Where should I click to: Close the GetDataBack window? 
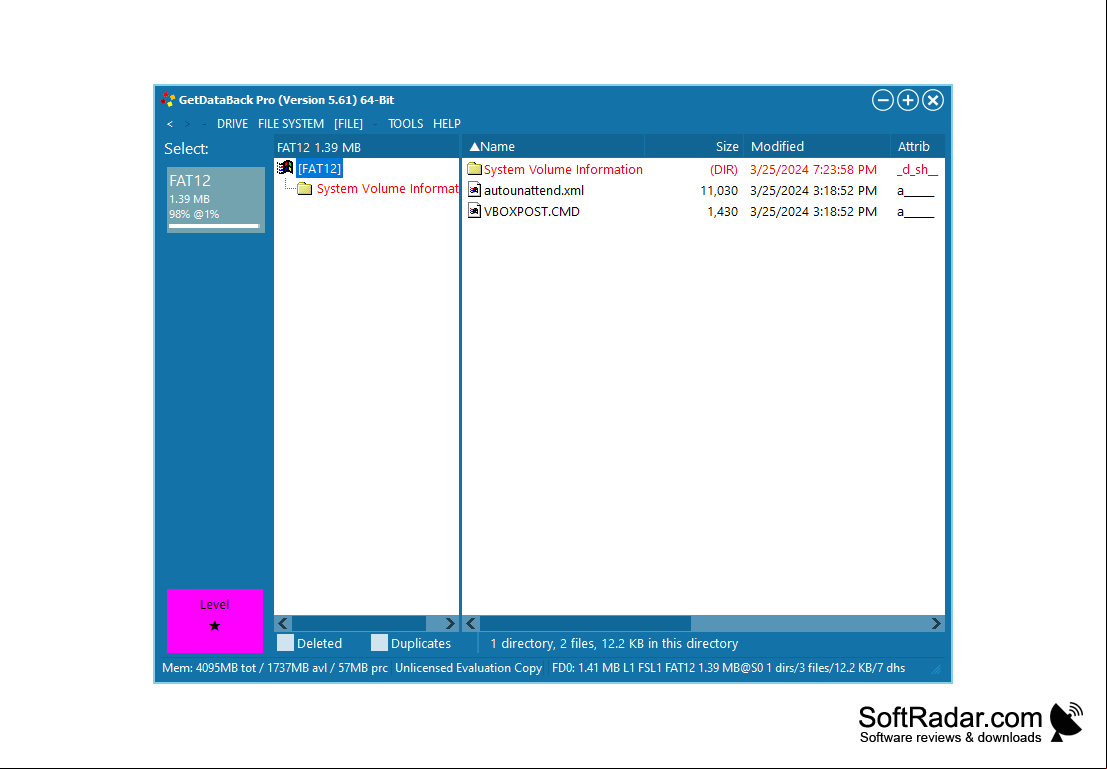click(x=933, y=100)
